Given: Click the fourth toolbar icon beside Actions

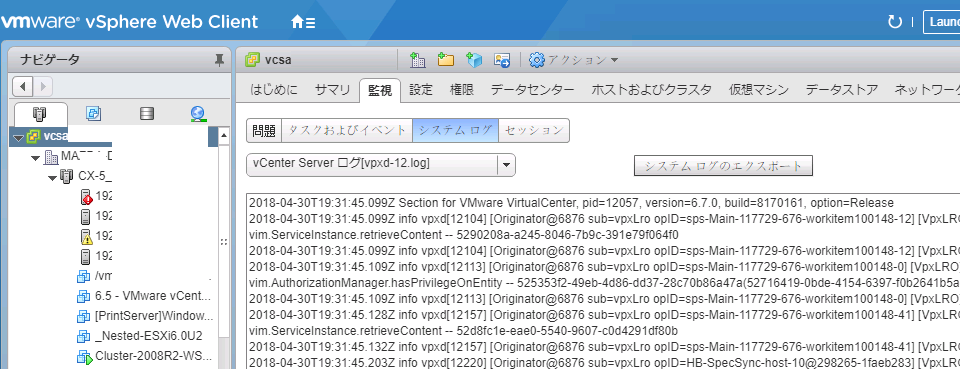Looking at the screenshot, I should [x=502, y=59].
